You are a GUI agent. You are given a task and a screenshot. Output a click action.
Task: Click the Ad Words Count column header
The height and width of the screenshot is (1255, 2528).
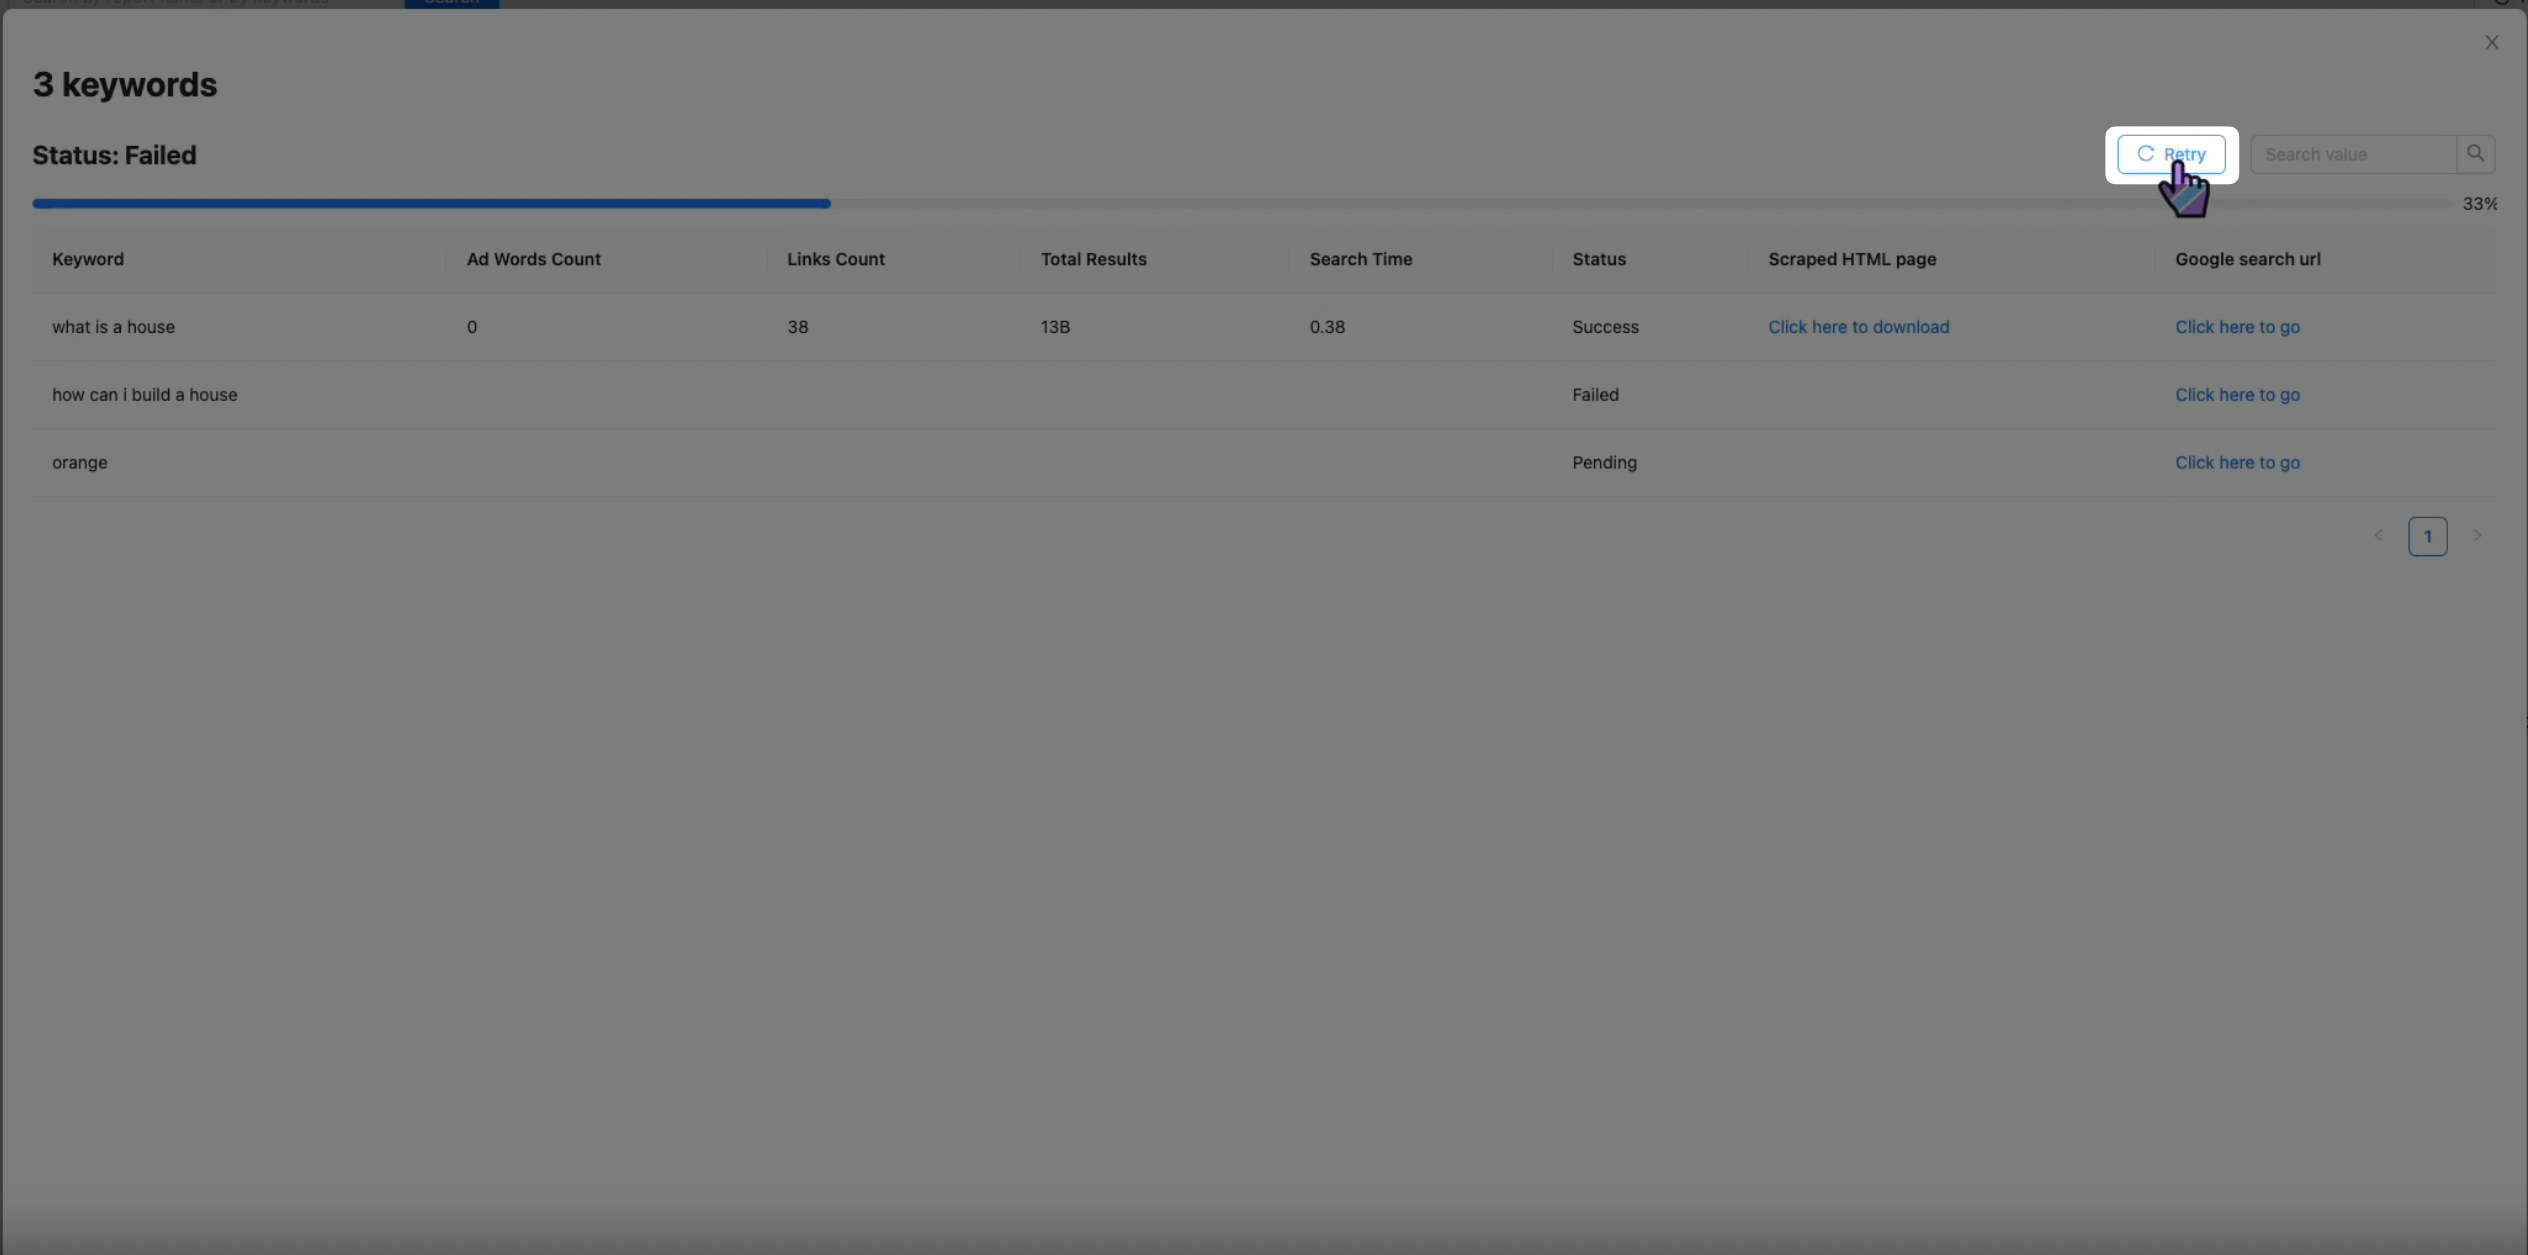point(533,259)
